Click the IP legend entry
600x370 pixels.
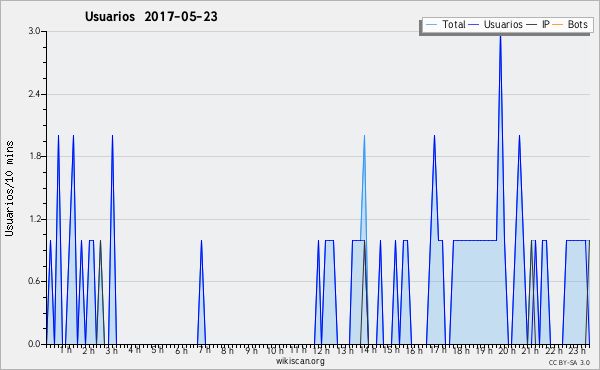tap(538, 24)
